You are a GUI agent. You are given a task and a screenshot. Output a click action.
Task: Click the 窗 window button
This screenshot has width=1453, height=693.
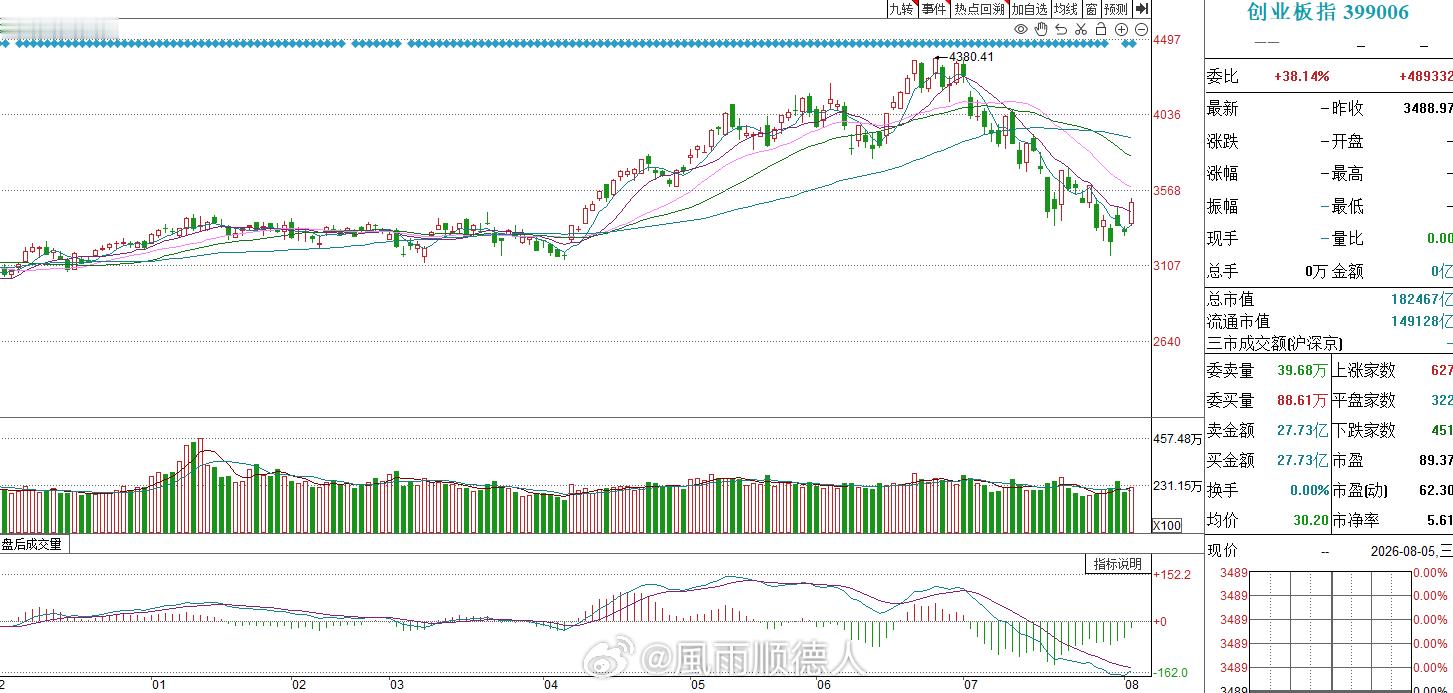(x=1091, y=8)
